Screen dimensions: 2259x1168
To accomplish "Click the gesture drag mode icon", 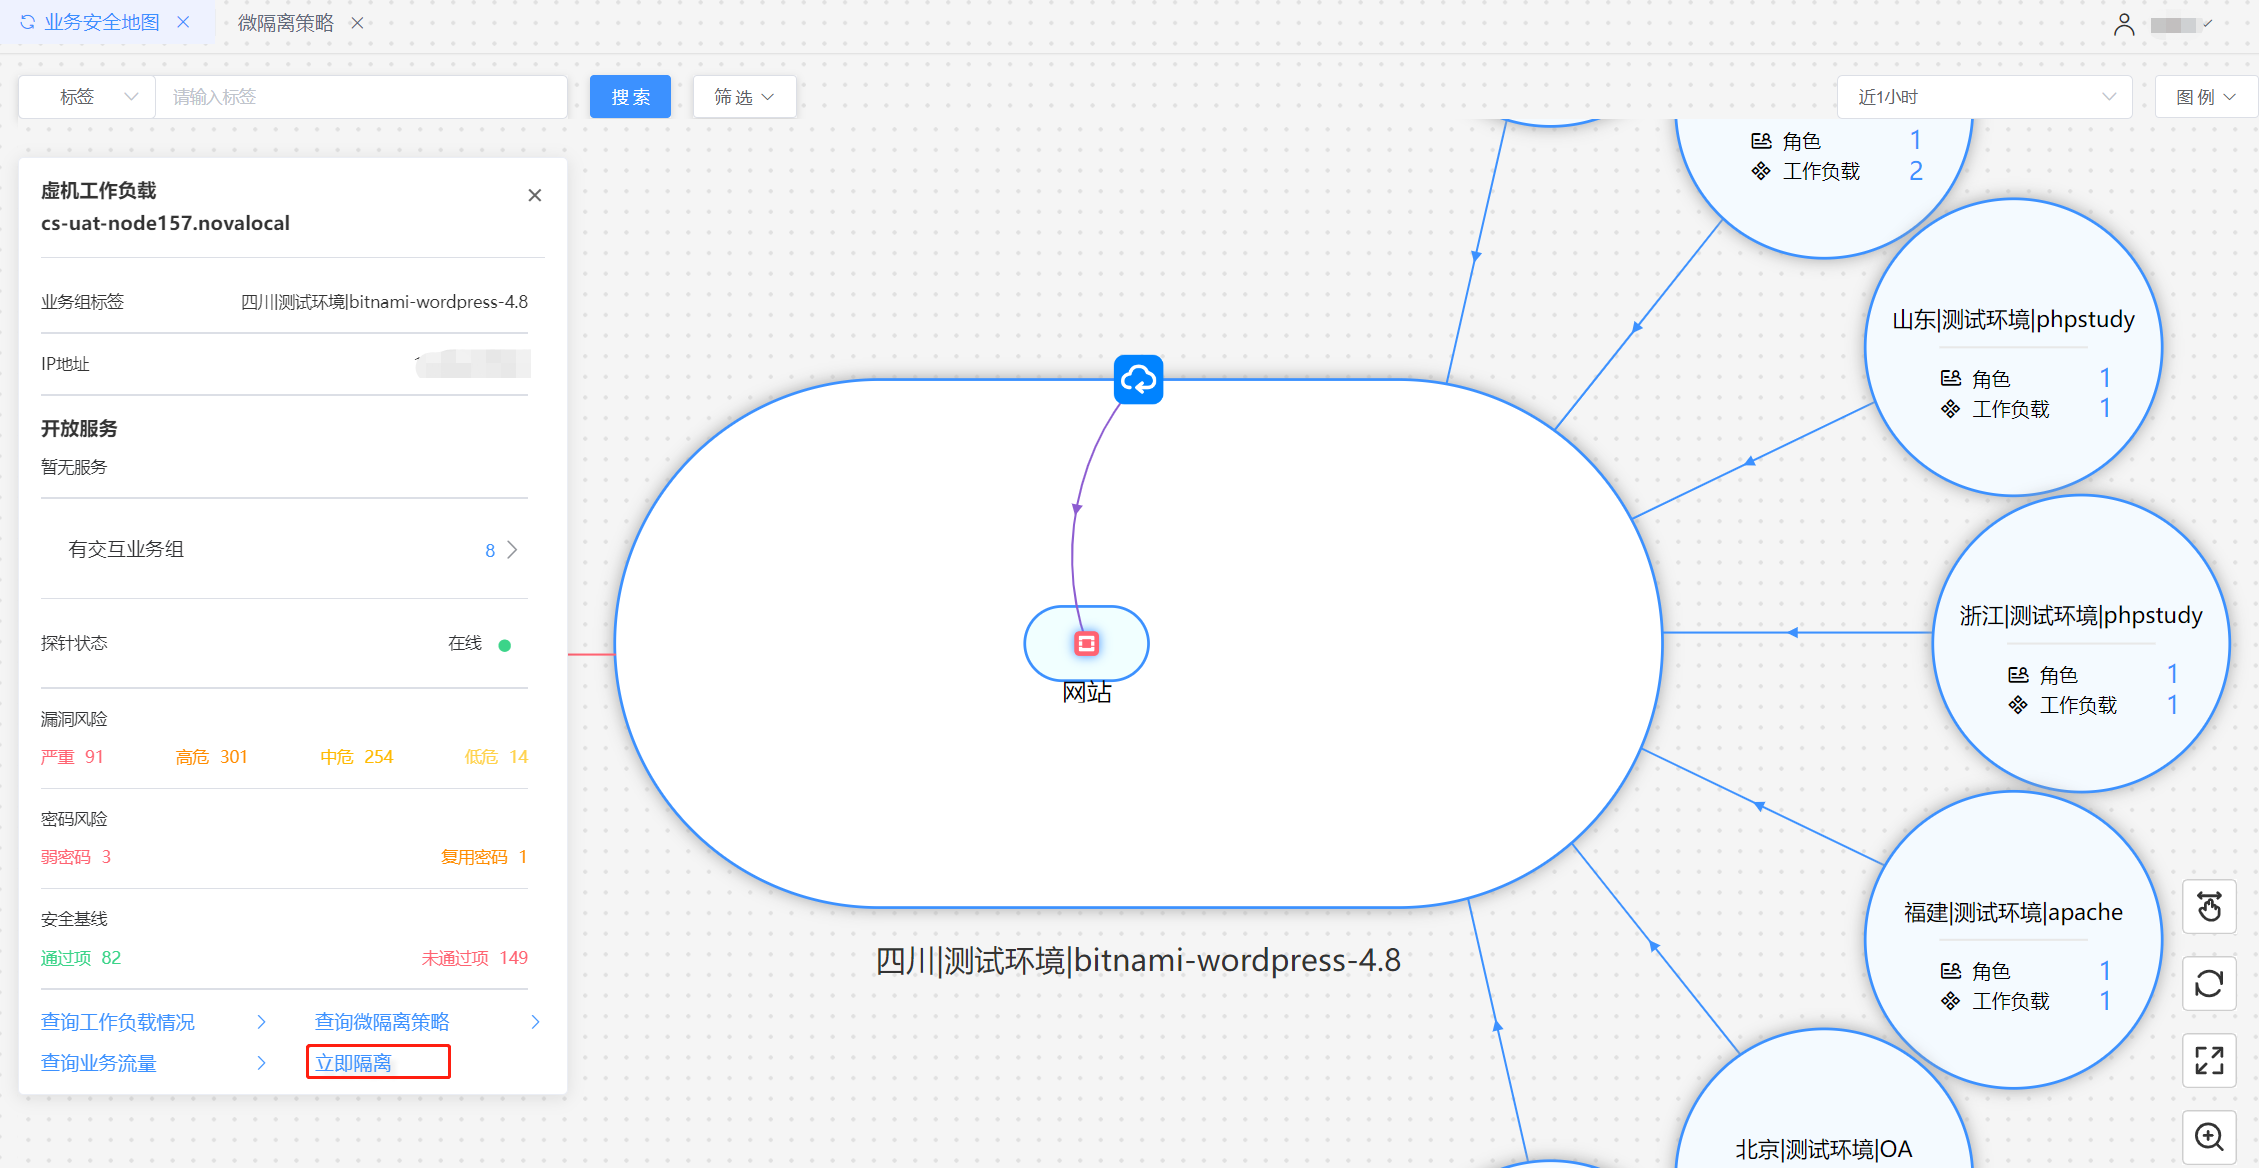I will point(2209,907).
